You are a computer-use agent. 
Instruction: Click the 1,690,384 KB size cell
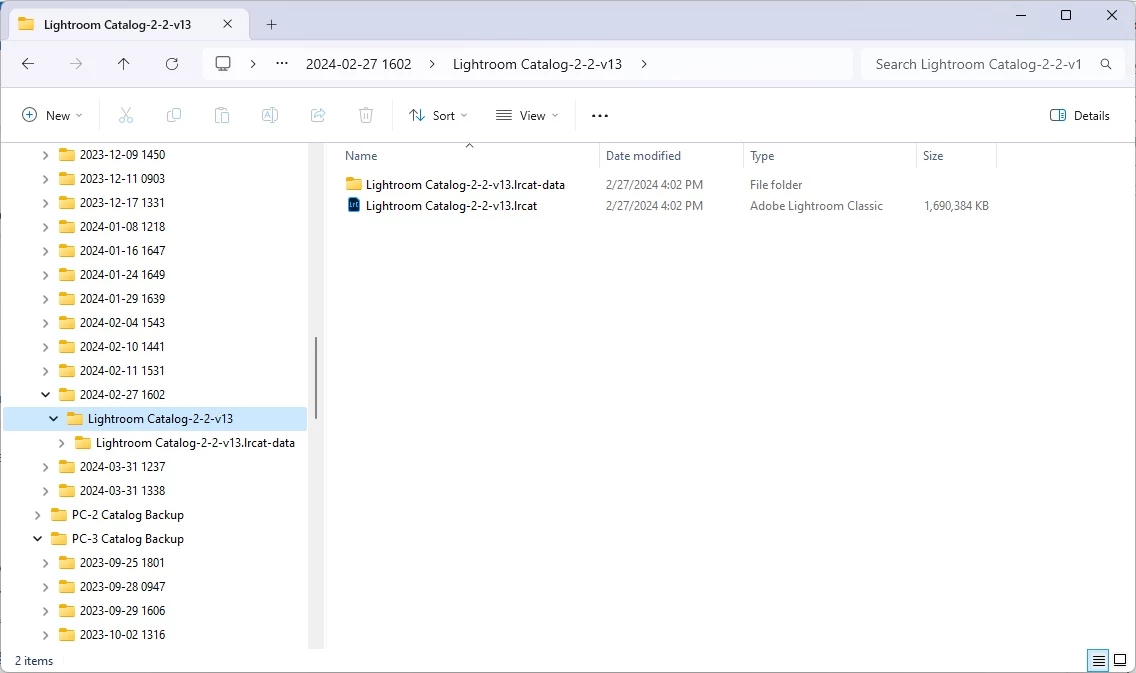956,206
